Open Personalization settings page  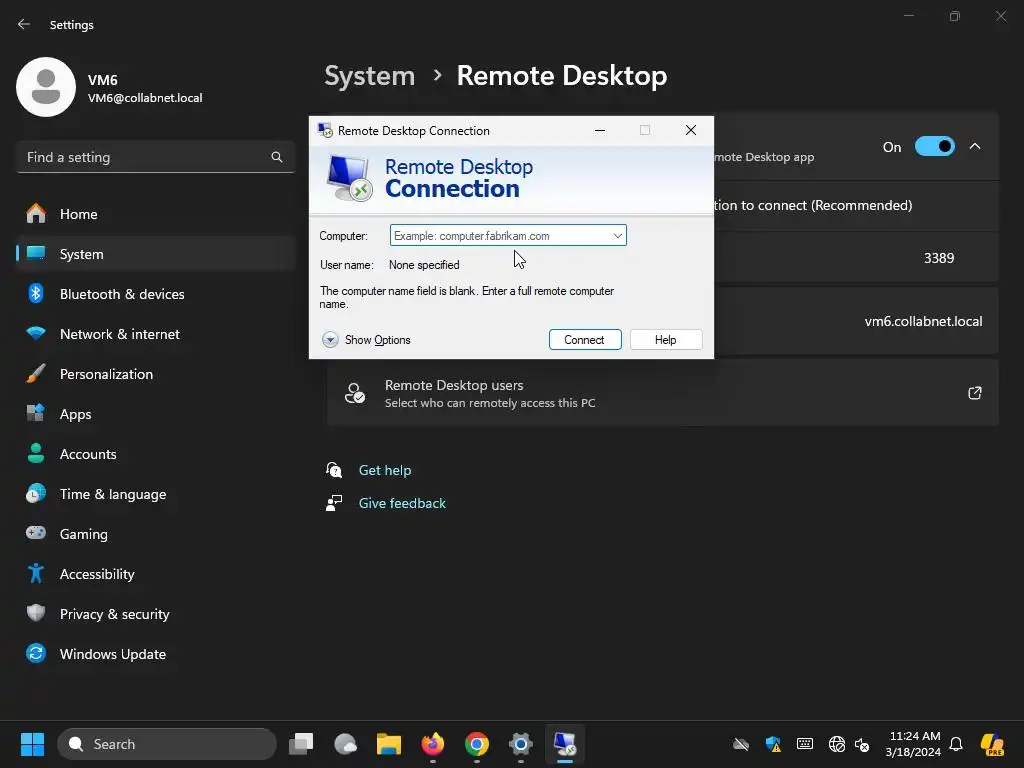[155, 374]
